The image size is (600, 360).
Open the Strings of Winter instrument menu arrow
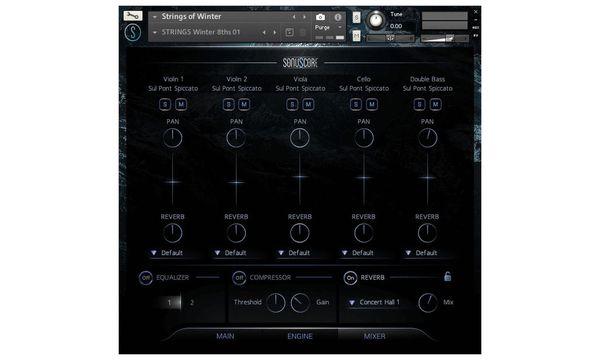[x=155, y=17]
